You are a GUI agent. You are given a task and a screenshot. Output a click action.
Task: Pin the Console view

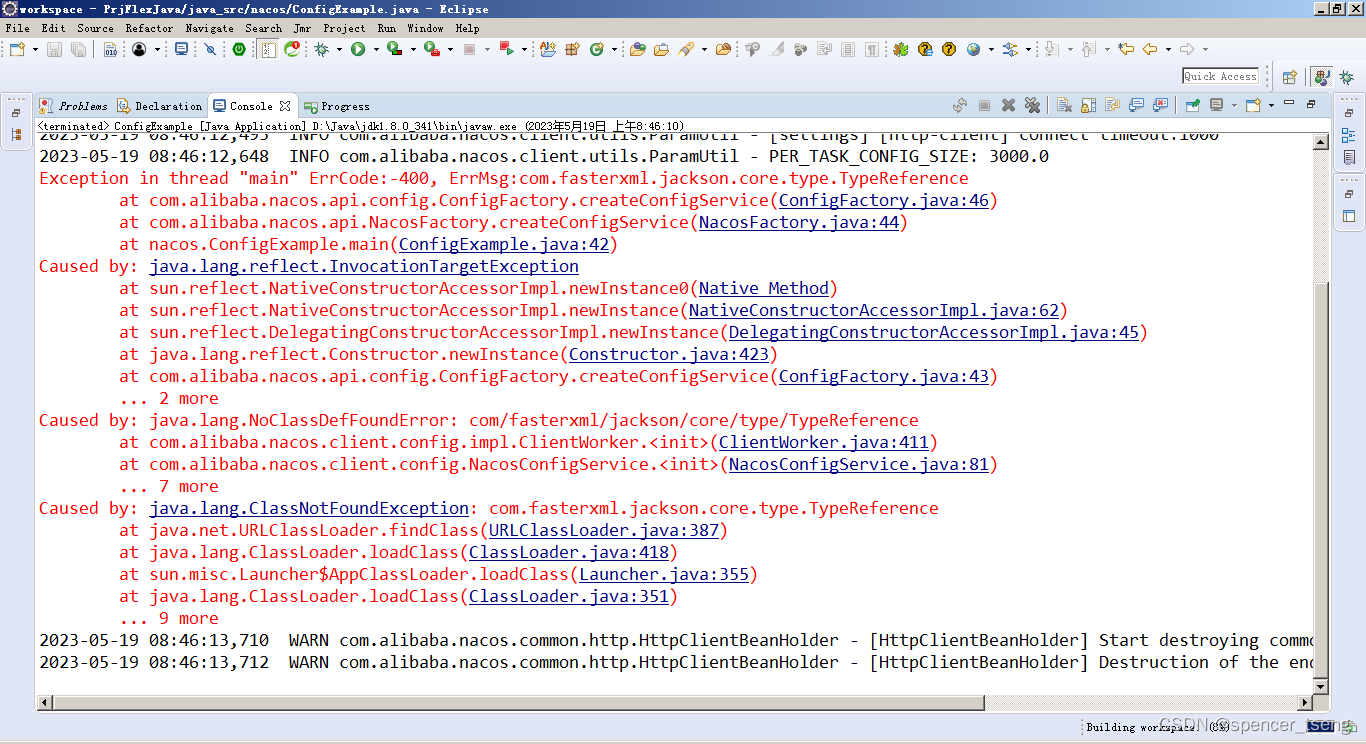pyautogui.click(x=1193, y=105)
